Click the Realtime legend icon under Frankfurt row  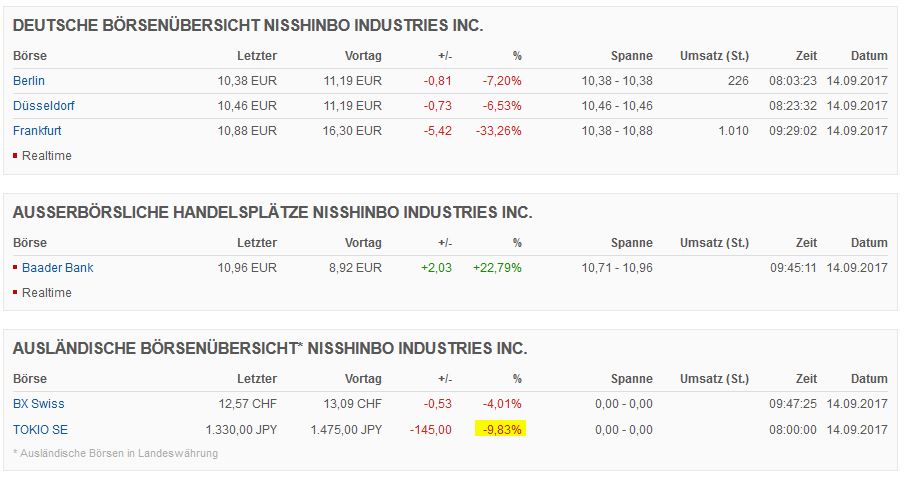pos(16,156)
